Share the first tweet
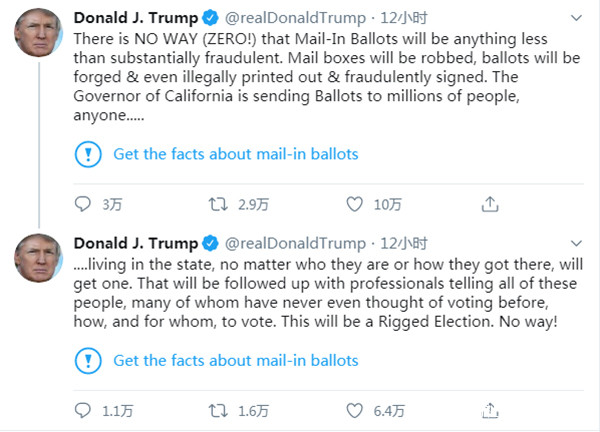 click(489, 205)
